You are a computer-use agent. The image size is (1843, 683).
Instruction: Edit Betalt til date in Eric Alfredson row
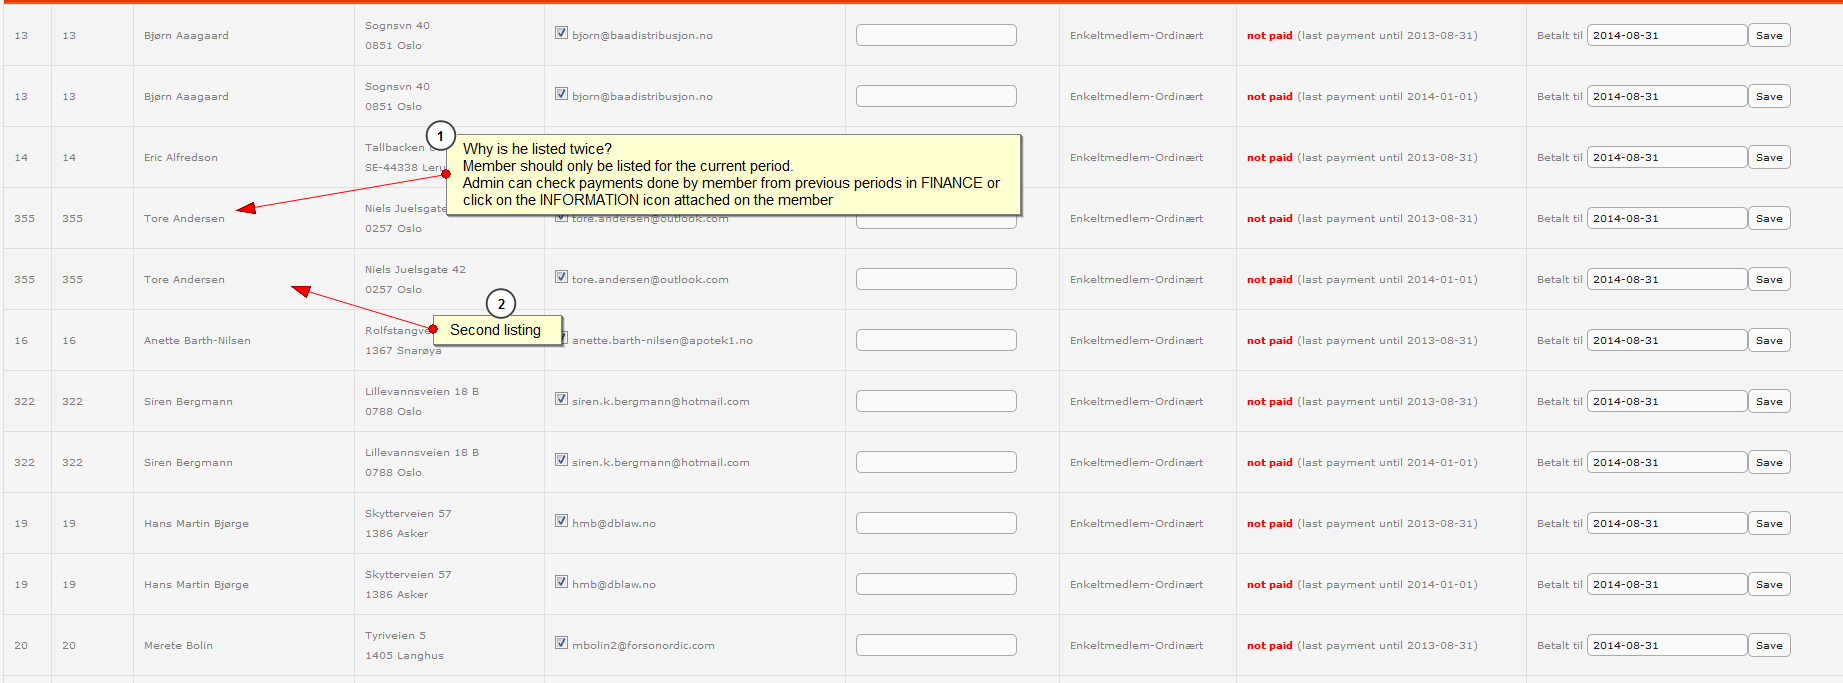(1667, 157)
